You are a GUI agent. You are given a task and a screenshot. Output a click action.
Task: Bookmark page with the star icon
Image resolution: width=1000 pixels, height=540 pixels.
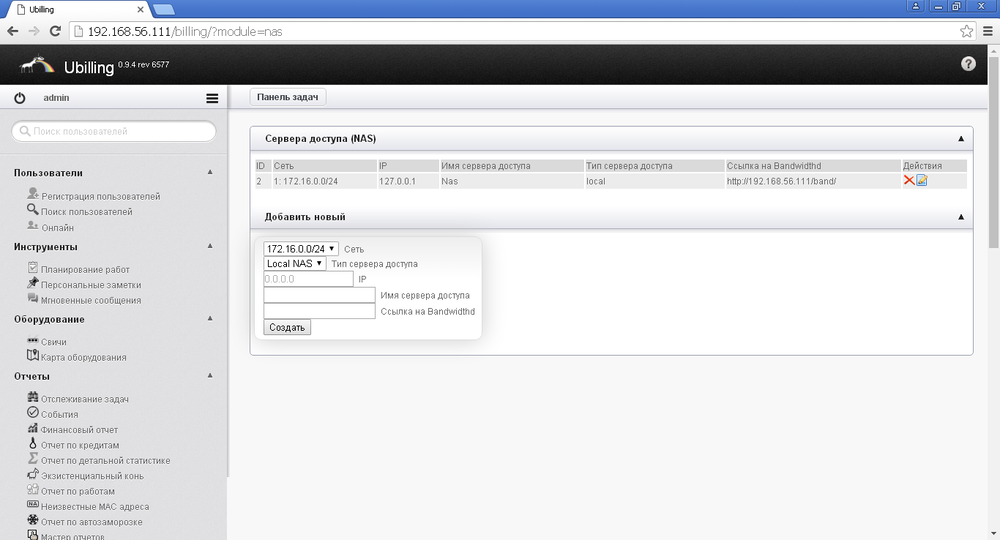click(x=966, y=31)
